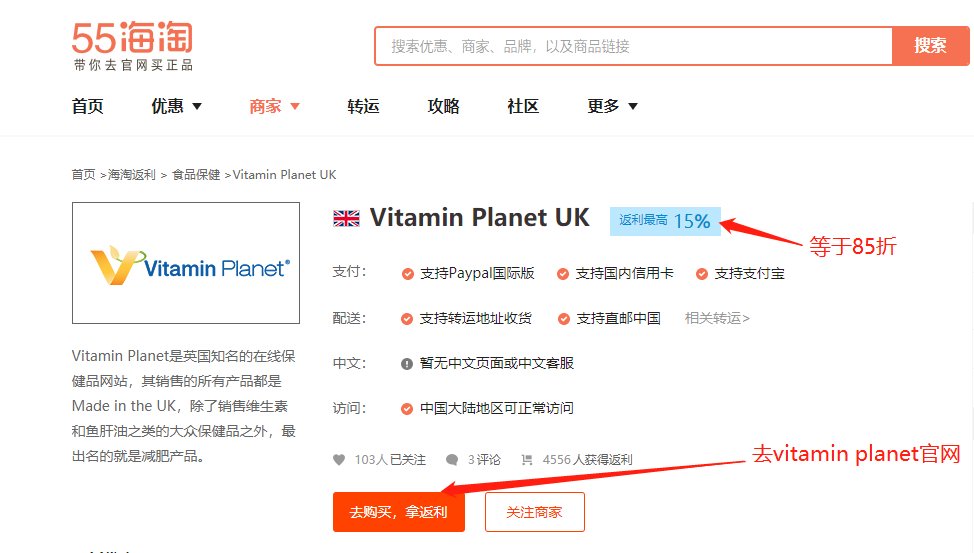Click the 关注商家 button

[534, 512]
